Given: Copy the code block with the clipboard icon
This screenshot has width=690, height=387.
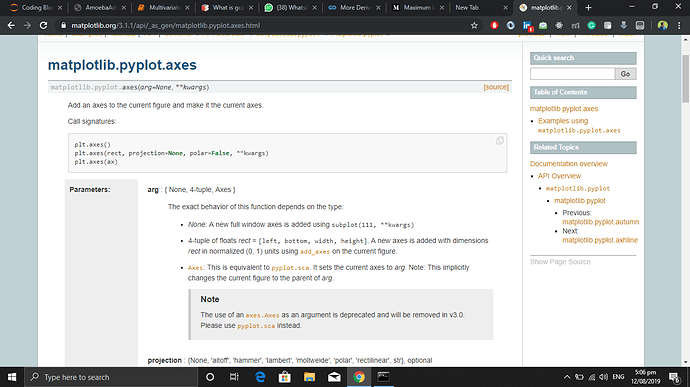Looking at the screenshot, I should coord(499,141).
